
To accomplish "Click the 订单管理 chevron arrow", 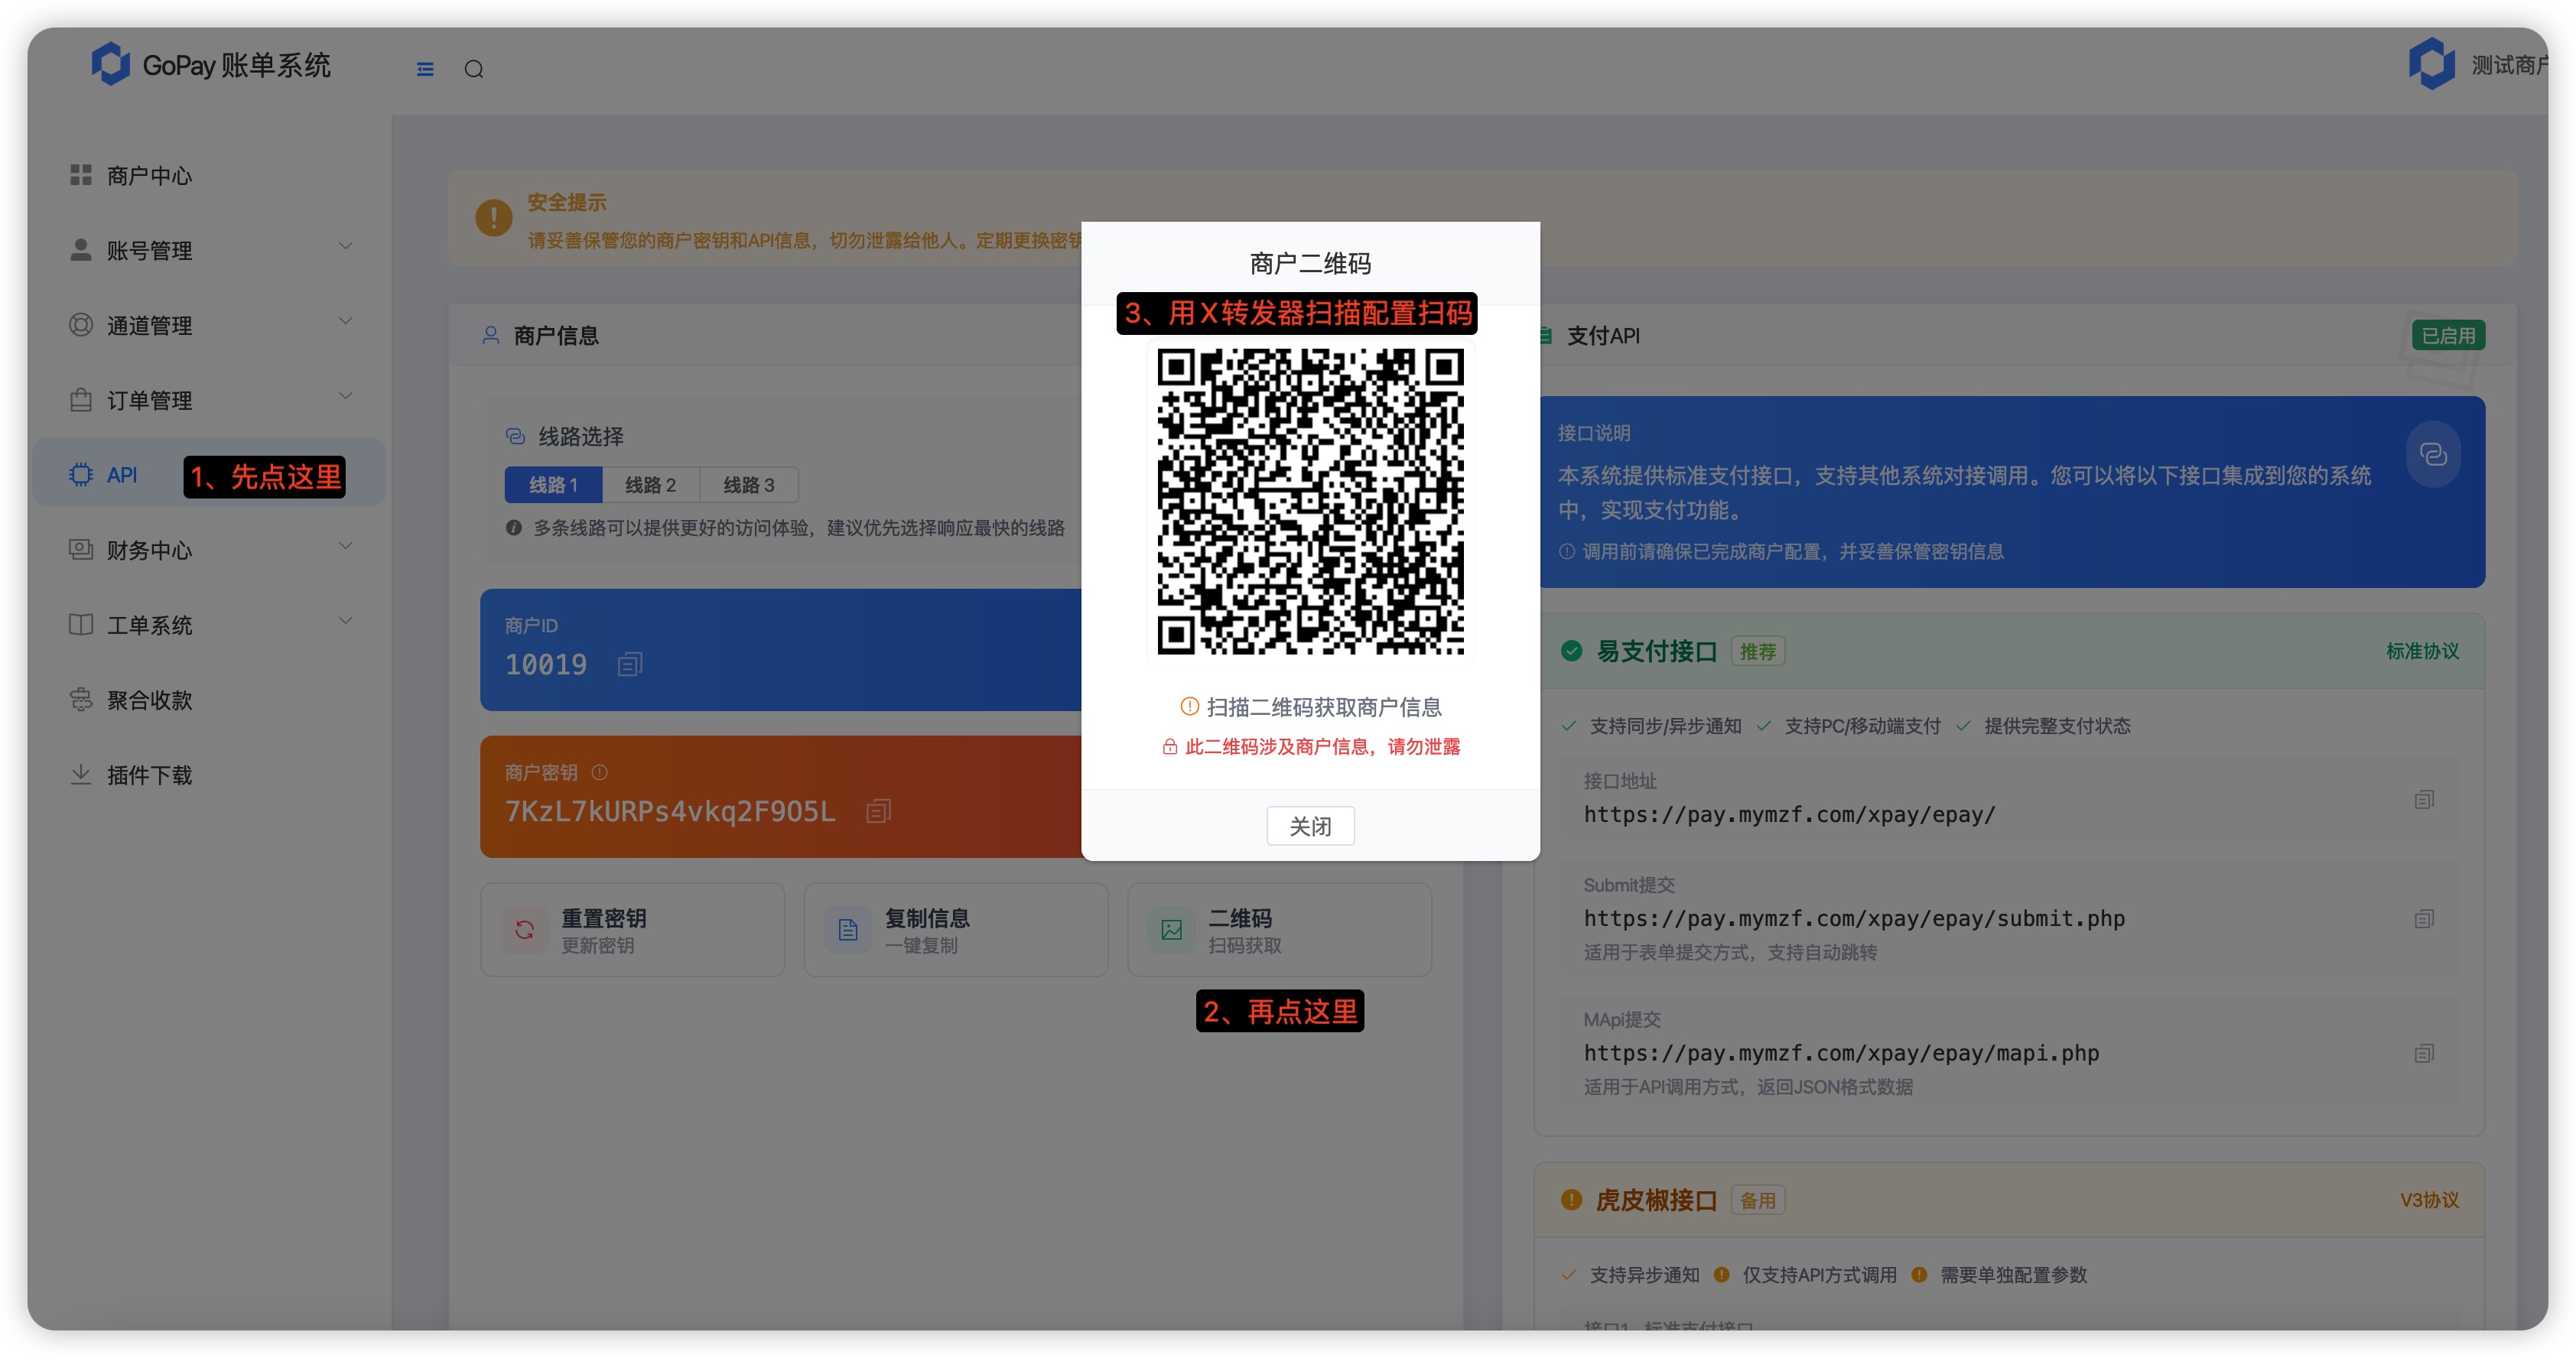I will (346, 396).
